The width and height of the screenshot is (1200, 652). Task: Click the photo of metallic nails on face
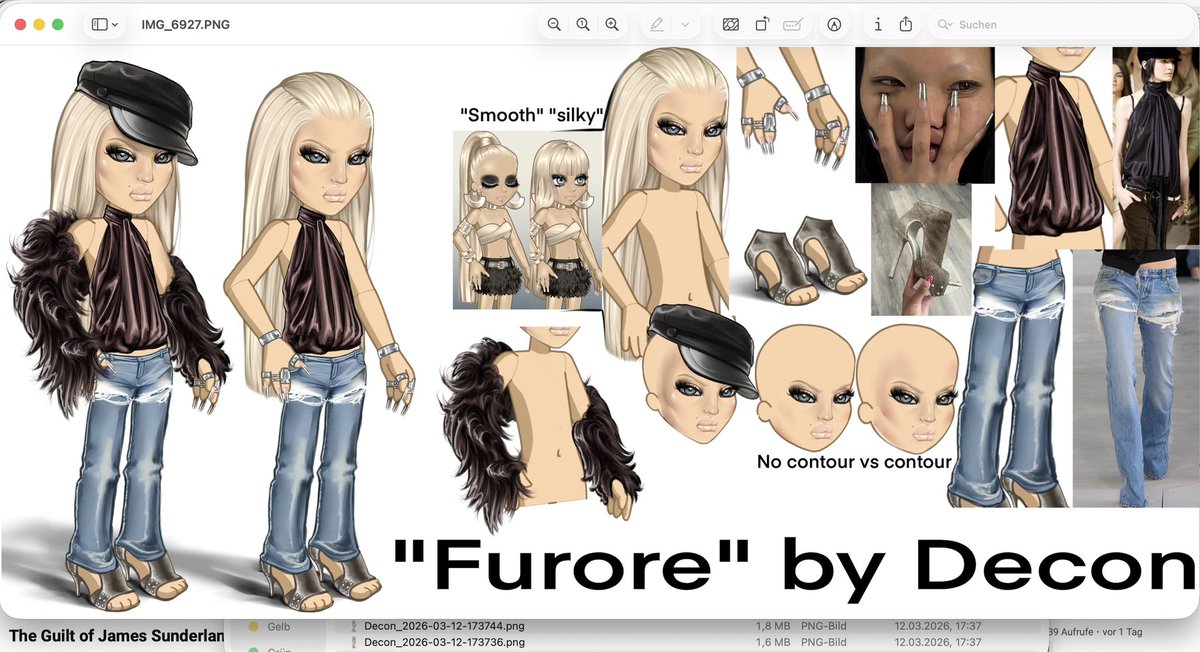tap(925, 114)
